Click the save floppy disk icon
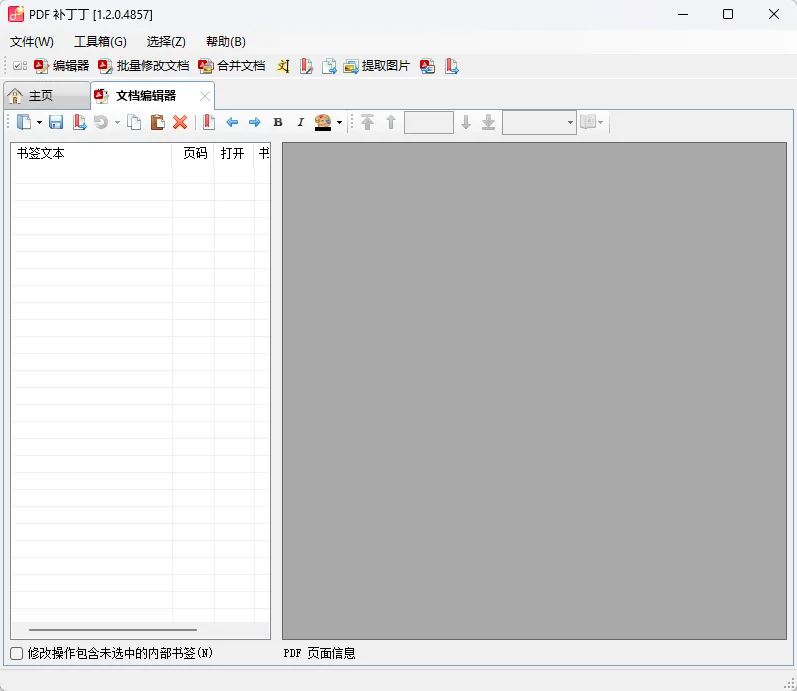 [x=56, y=122]
